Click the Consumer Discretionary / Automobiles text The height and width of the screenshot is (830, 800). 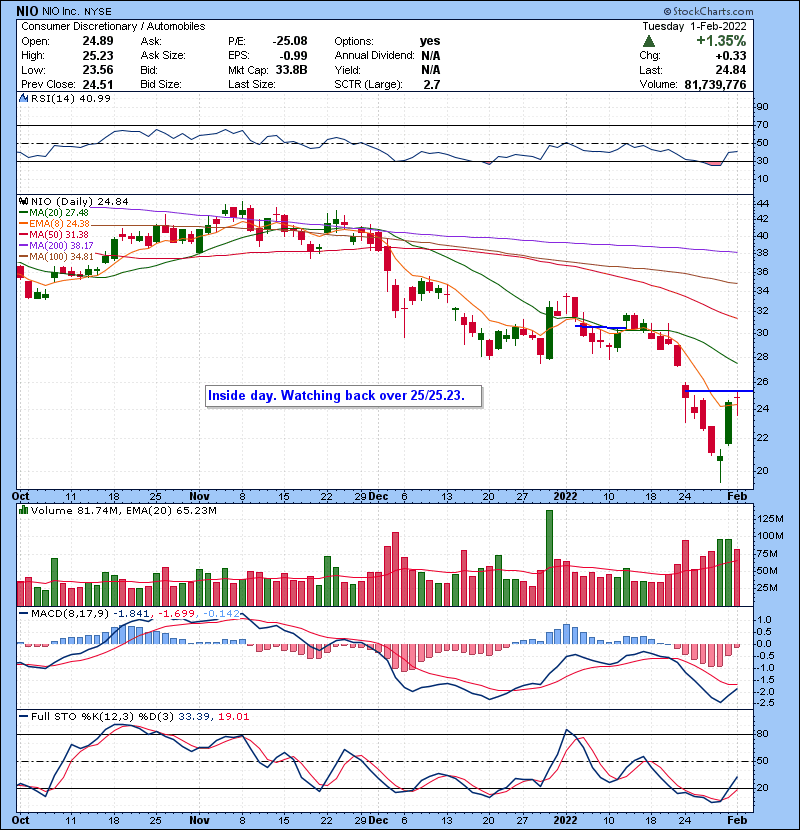[x=113, y=26]
